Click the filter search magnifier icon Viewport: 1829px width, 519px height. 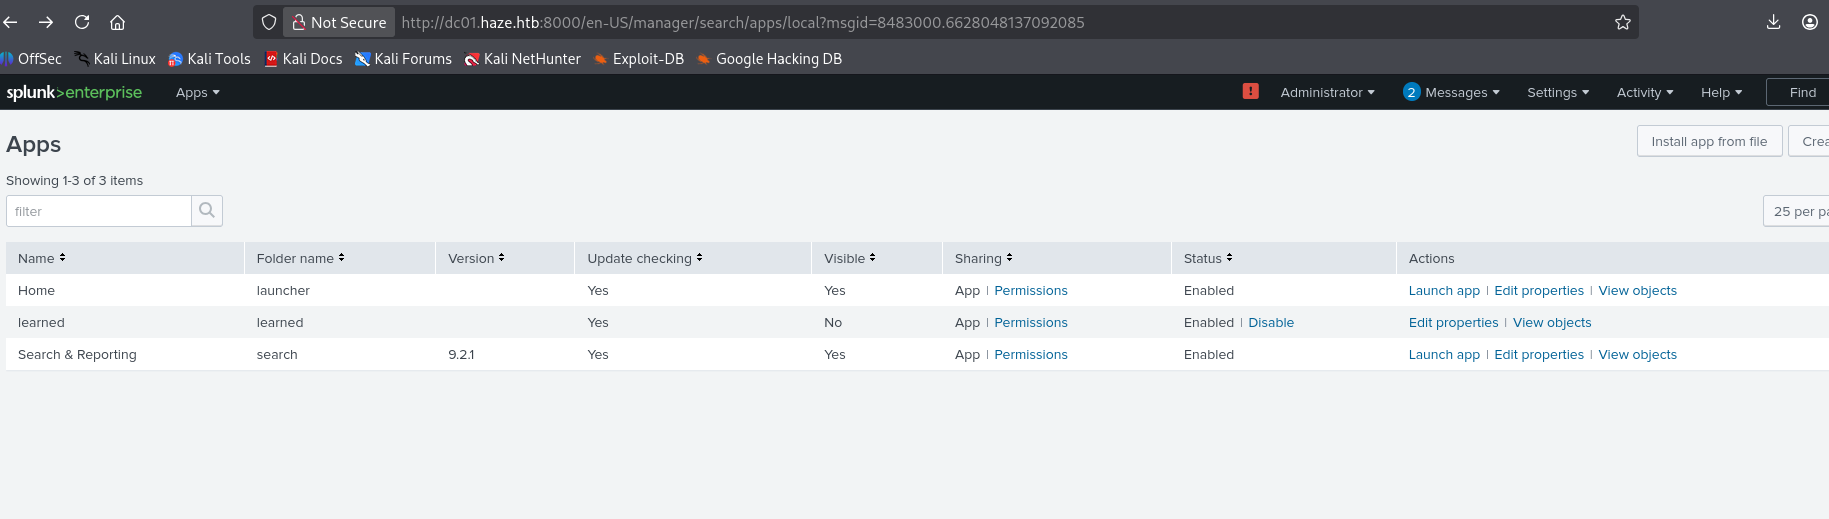point(207,211)
